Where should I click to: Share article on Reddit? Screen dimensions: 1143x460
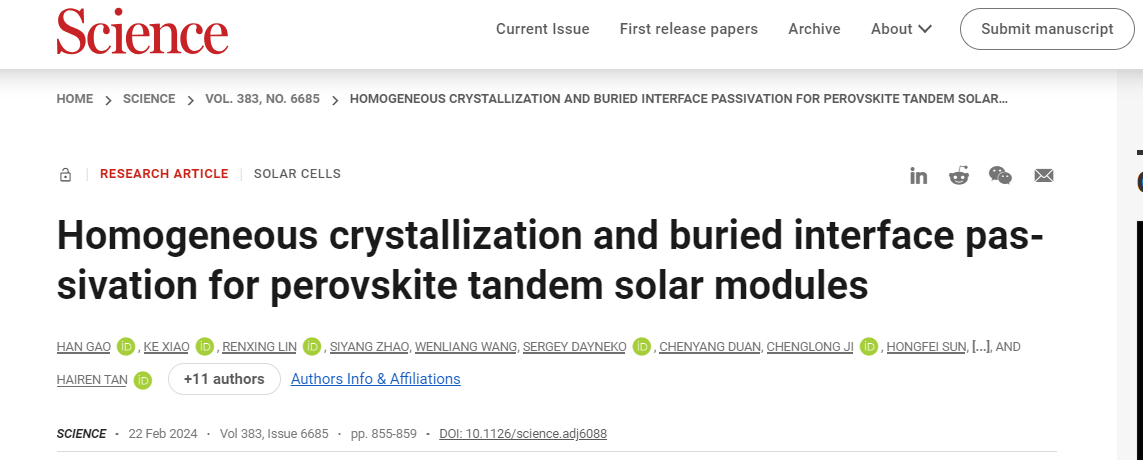pyautogui.click(x=959, y=176)
